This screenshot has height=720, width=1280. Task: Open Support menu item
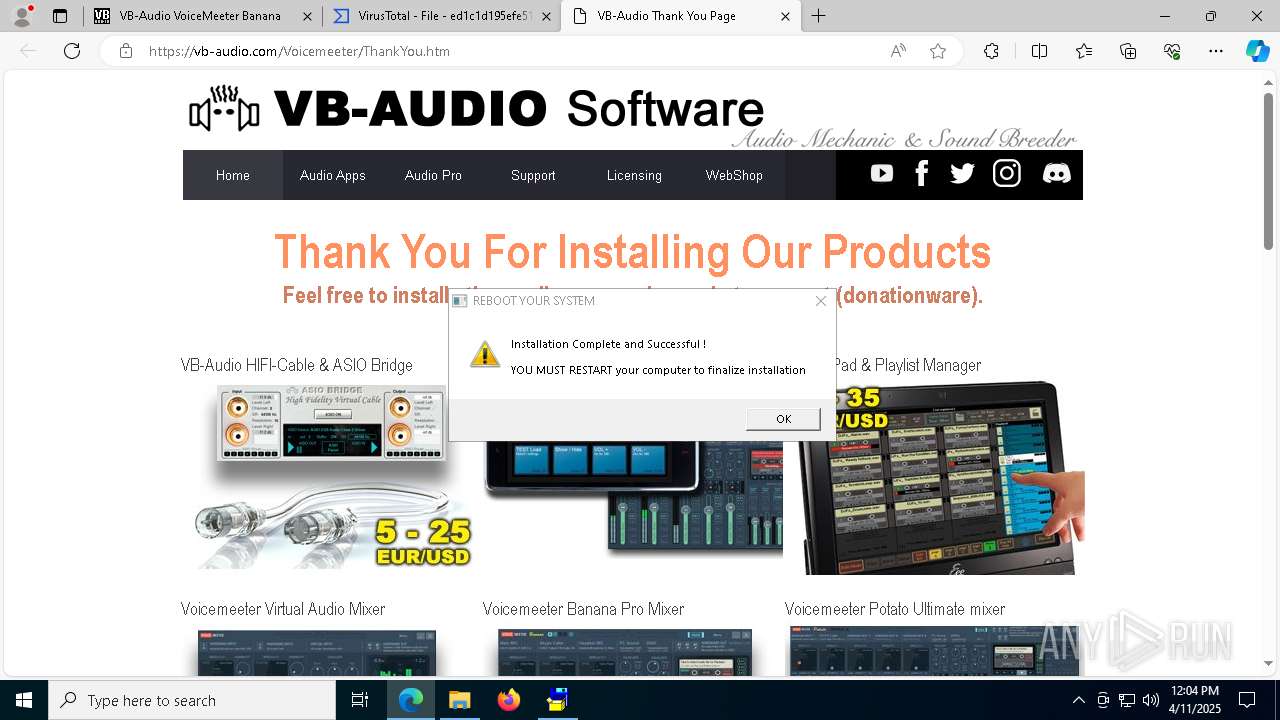pos(533,175)
